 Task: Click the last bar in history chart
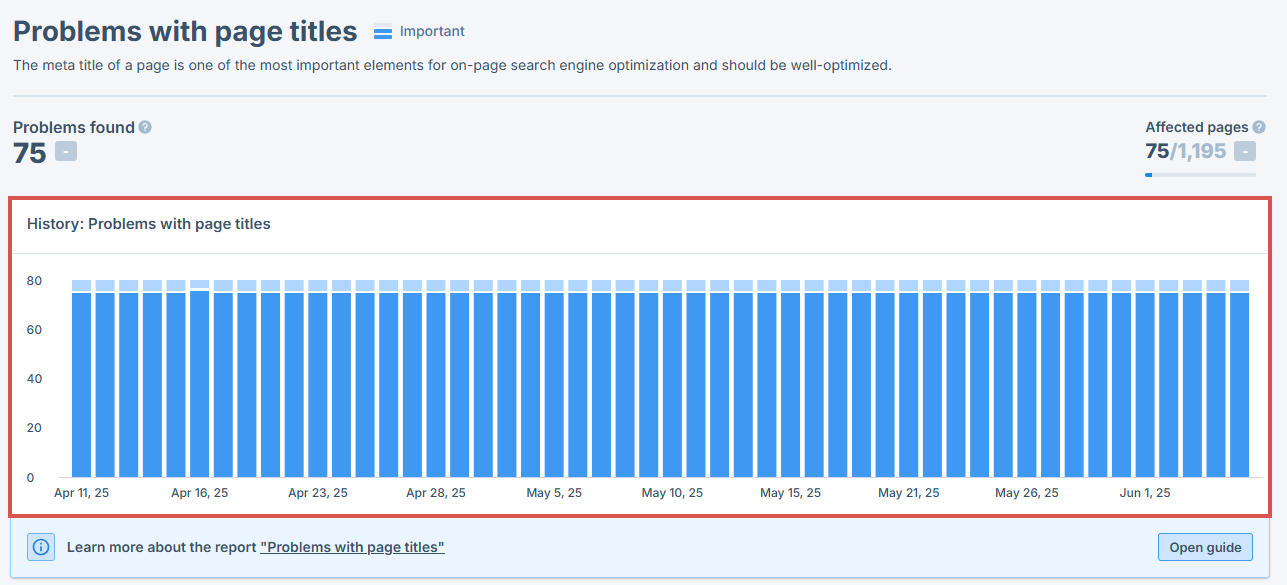coord(1240,379)
